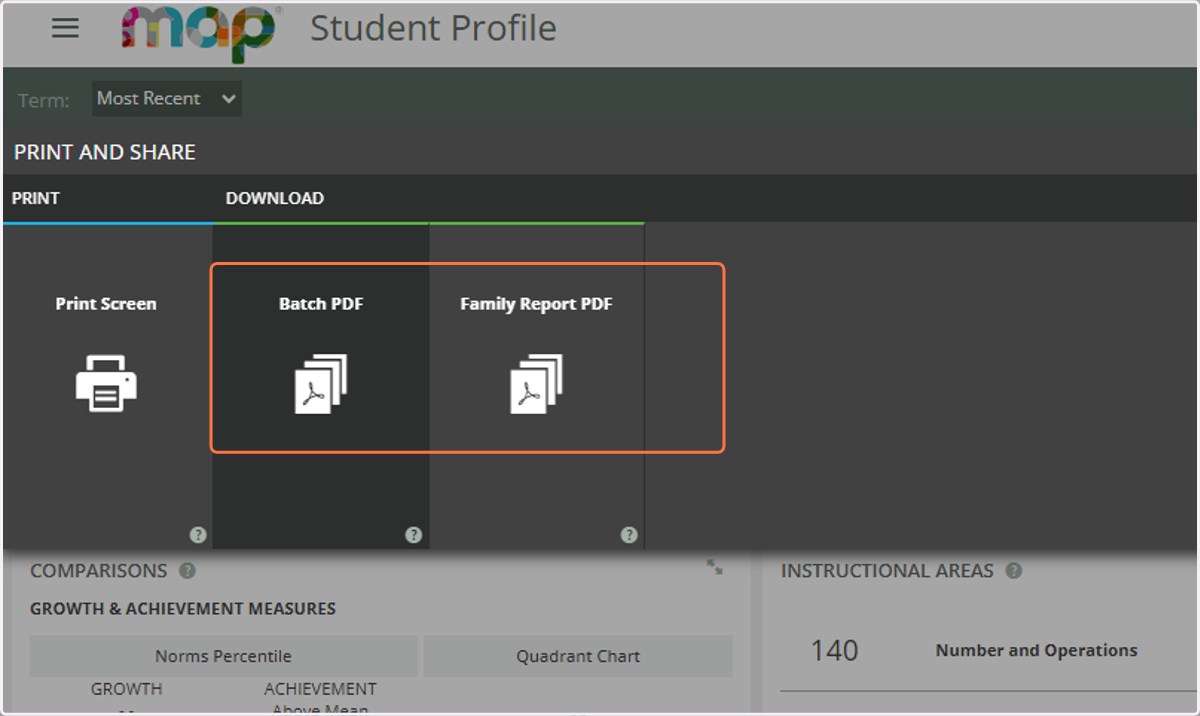Viewport: 1200px width, 716px height.
Task: Click the GROWTH column label
Action: pos(126,689)
